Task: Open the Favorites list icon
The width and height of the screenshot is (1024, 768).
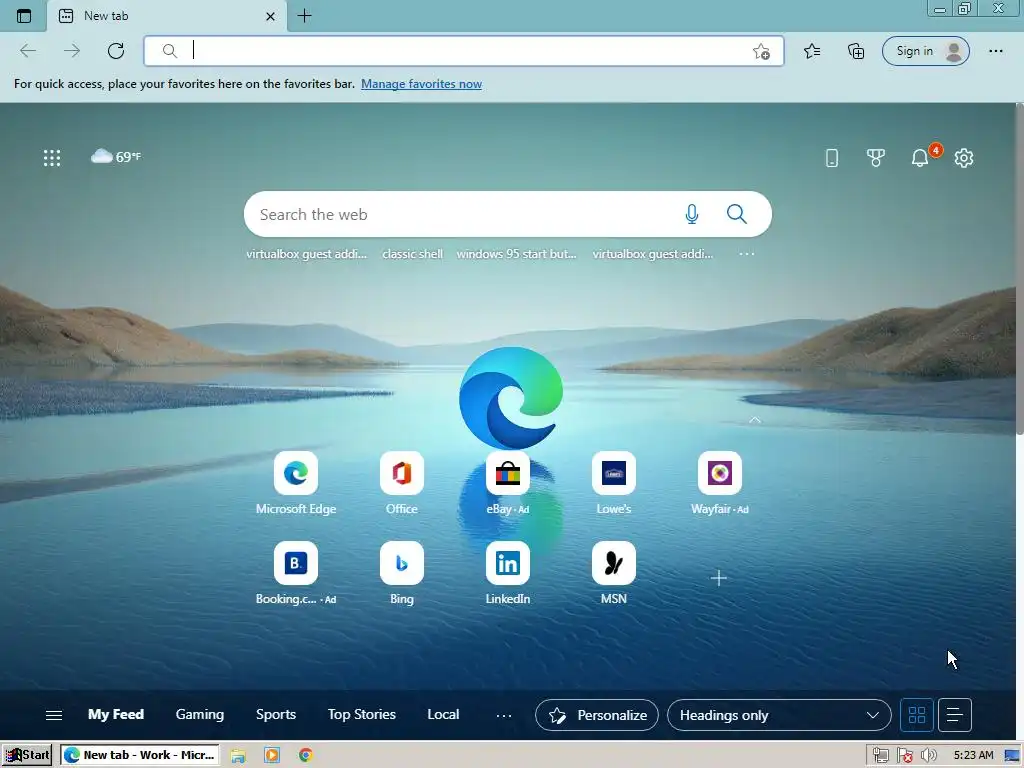Action: pos(812,51)
